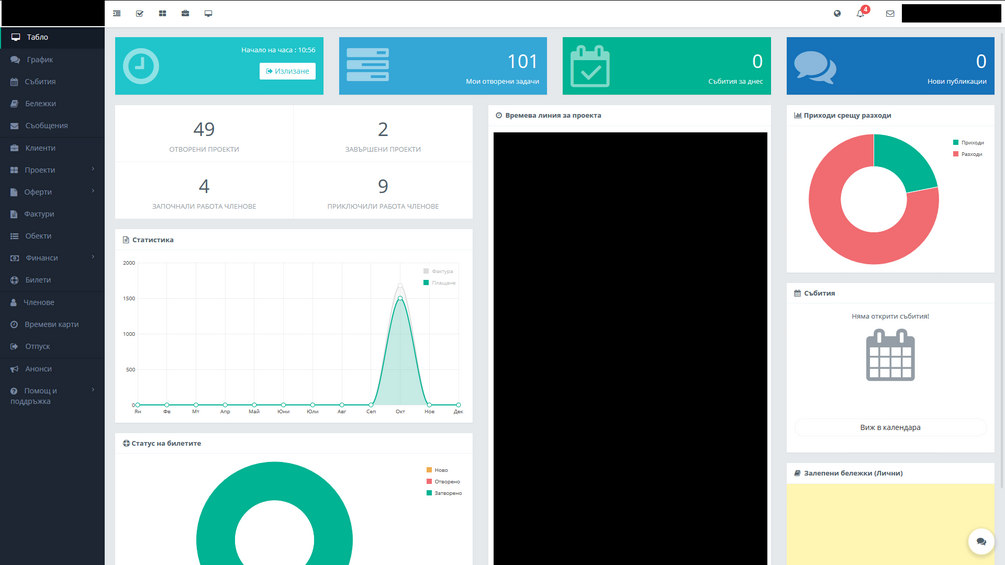Screen dimensions: 1005x565
Task: Click the 9 Приключили работа членове stat
Action: [383, 192]
